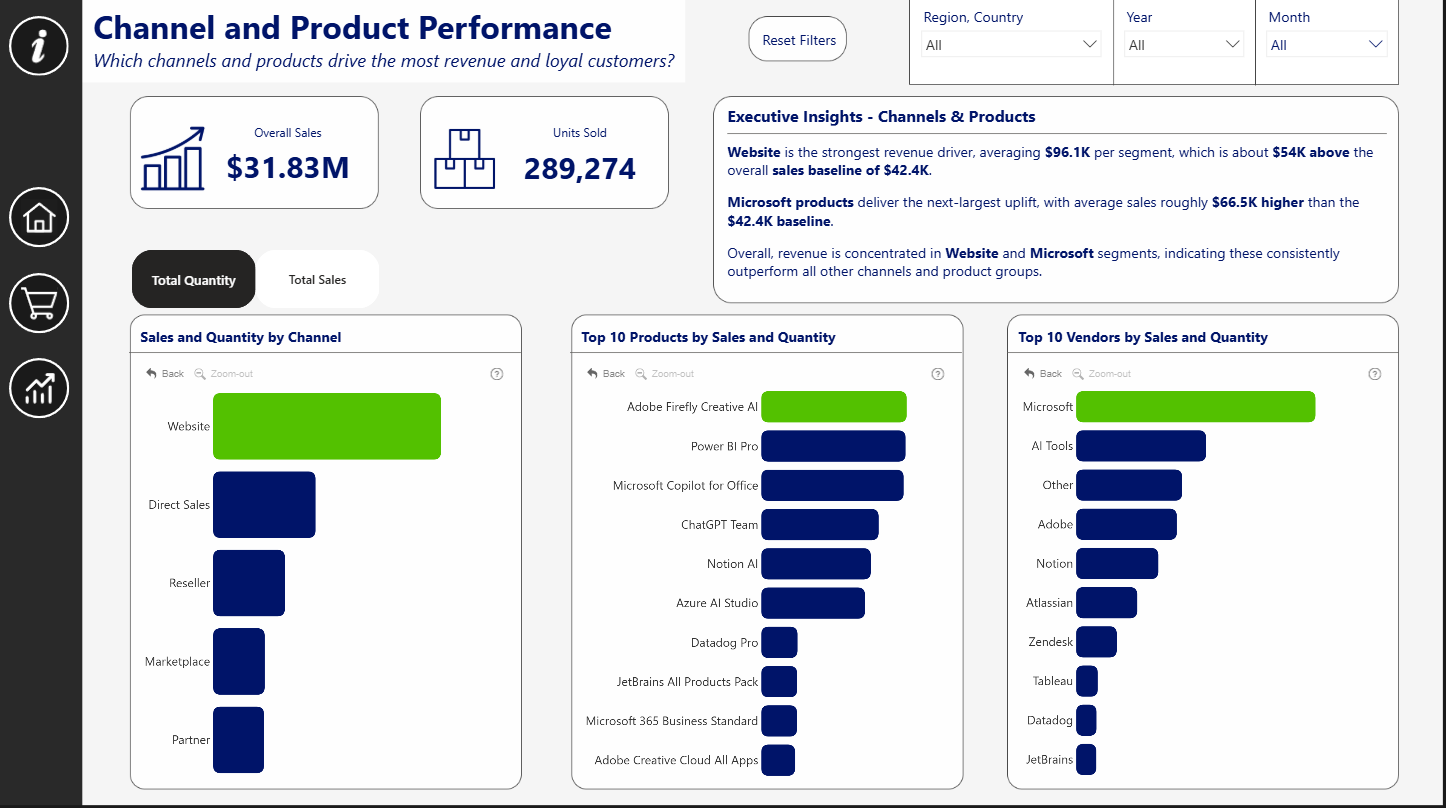Select the Datadog vendor bar
The width and height of the screenshot is (1446, 808).
pyautogui.click(x=1086, y=721)
